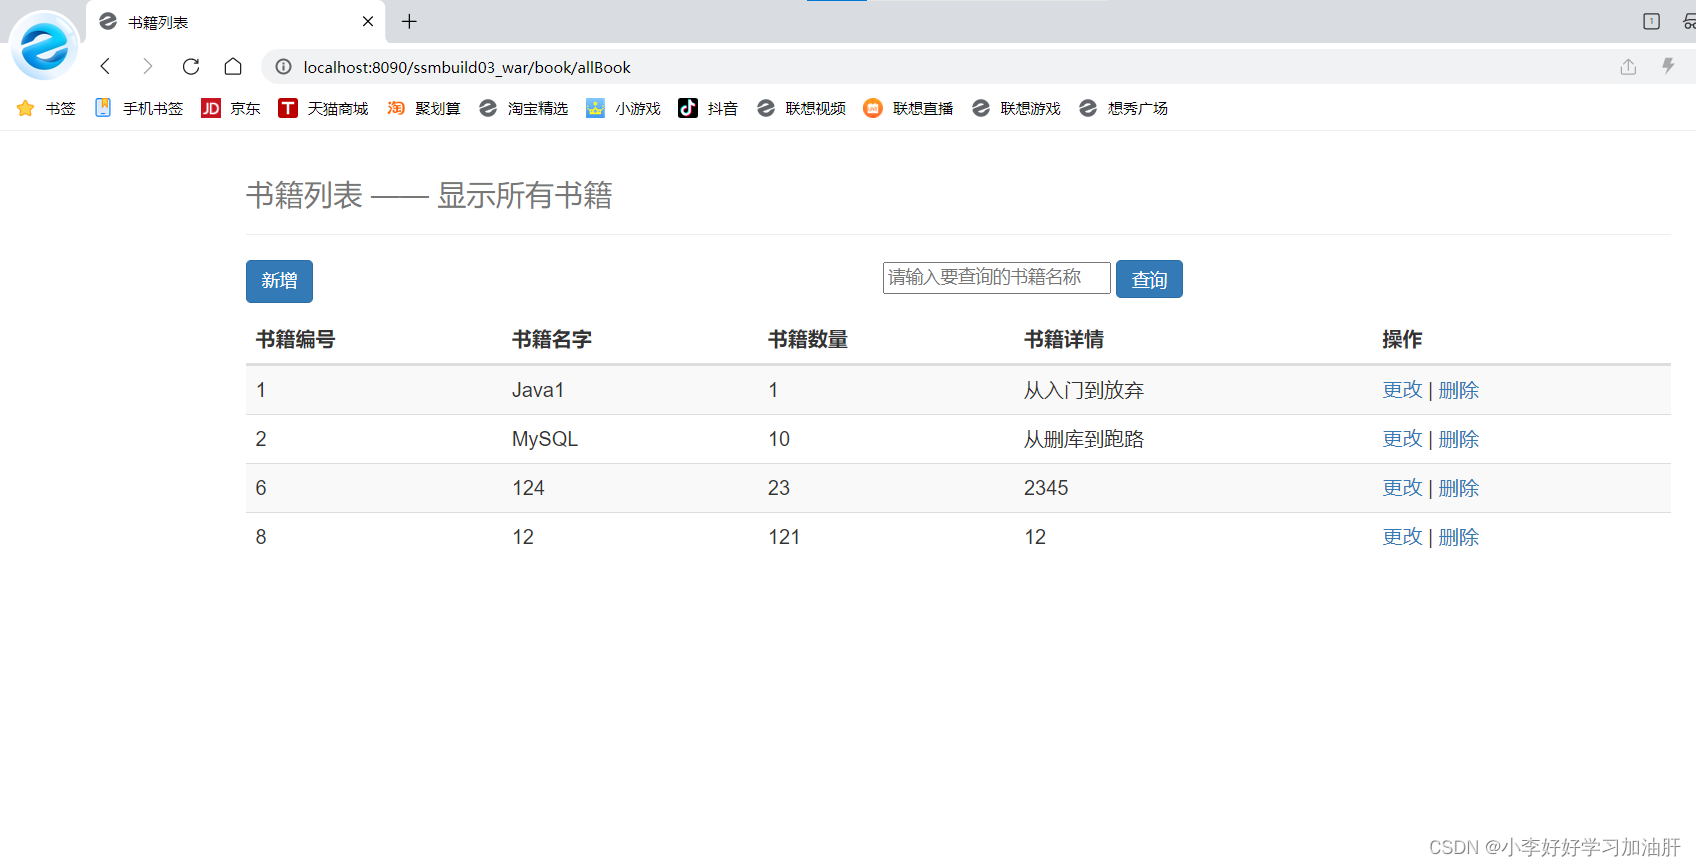This screenshot has height=866, width=1696.
Task: Reload the page with refresh icon
Action: 191,66
